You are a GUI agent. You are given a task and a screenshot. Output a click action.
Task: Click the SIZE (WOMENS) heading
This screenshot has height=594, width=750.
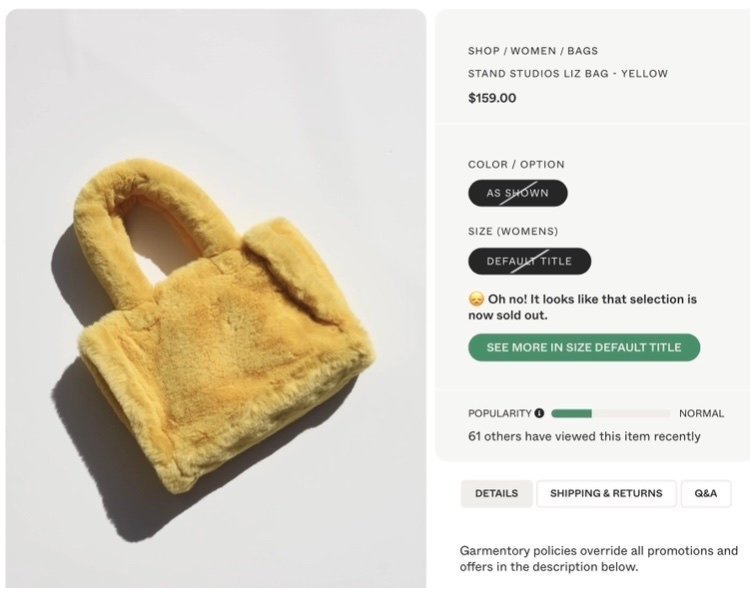[x=513, y=231]
